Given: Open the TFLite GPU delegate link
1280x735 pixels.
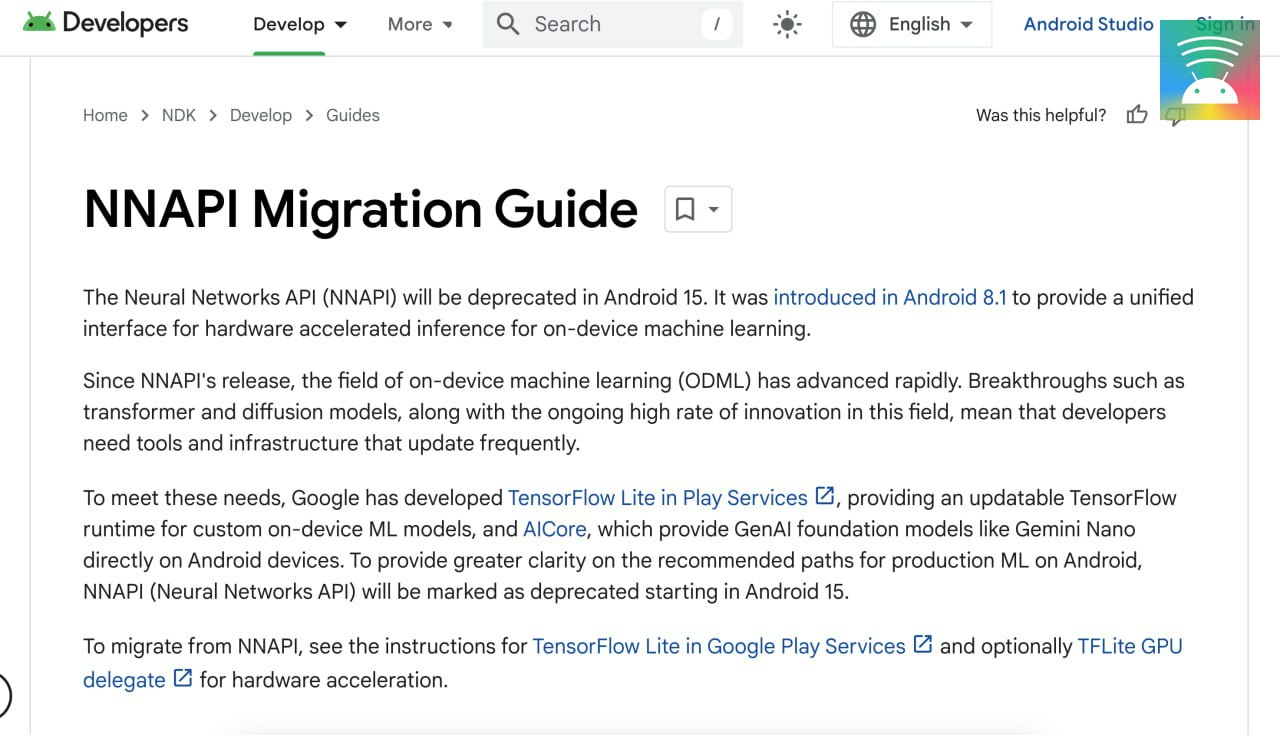Looking at the screenshot, I should click(1130, 646).
